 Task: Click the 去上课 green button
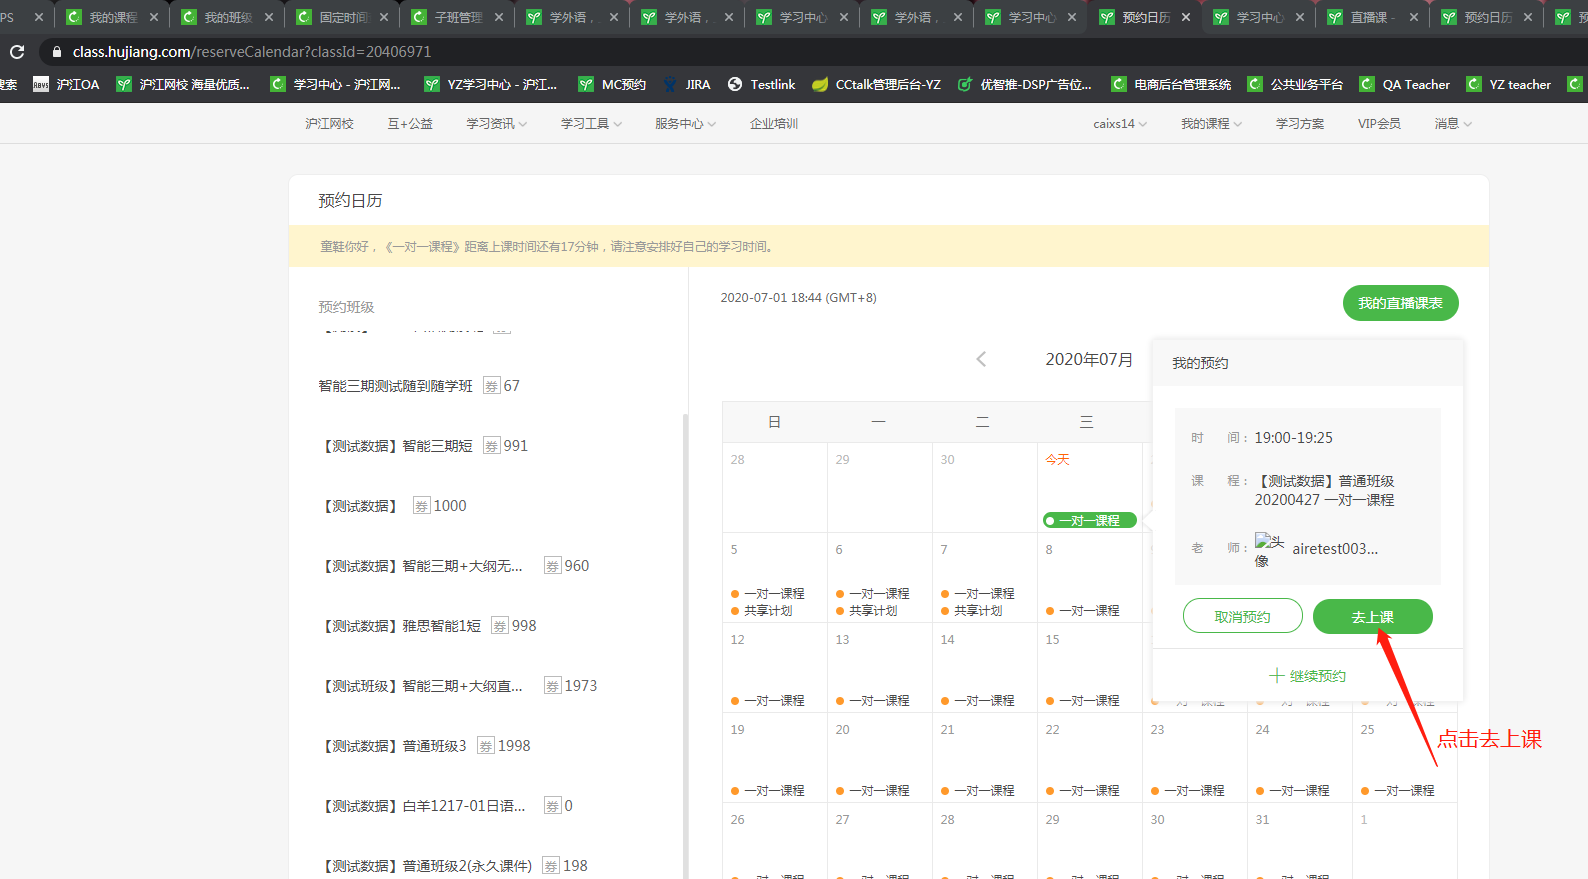1372,617
